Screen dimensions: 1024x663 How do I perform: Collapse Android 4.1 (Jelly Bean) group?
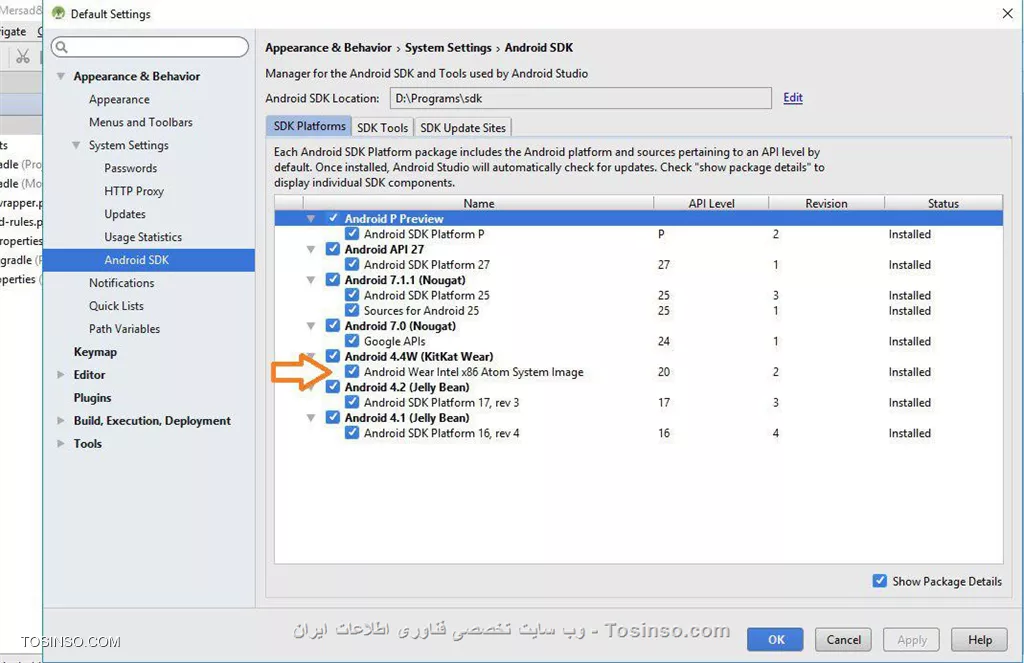[x=312, y=418]
